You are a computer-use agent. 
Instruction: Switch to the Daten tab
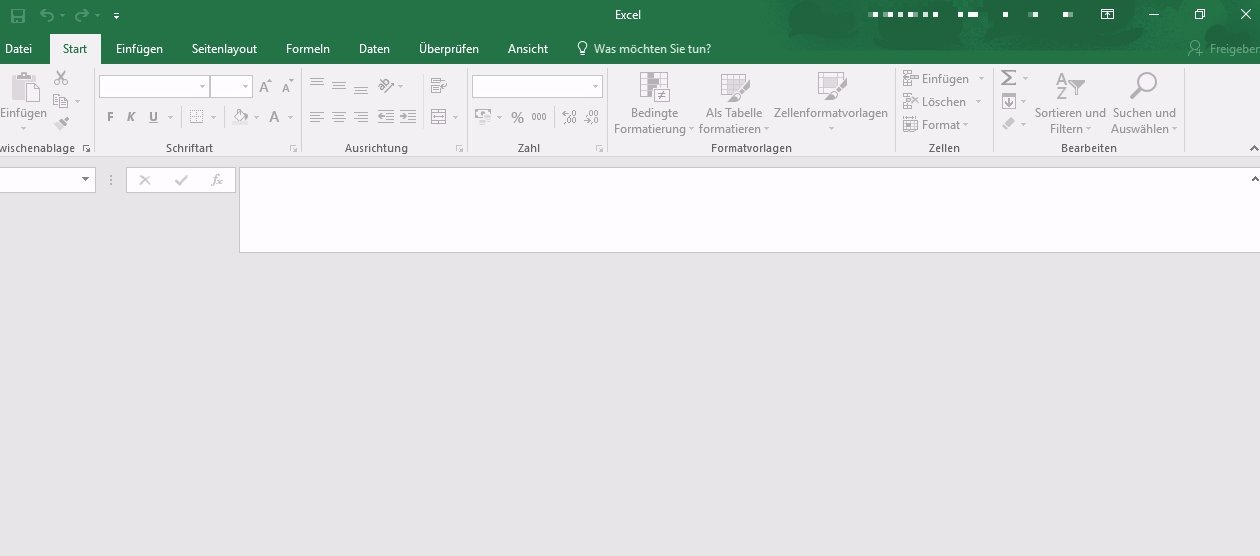point(374,48)
